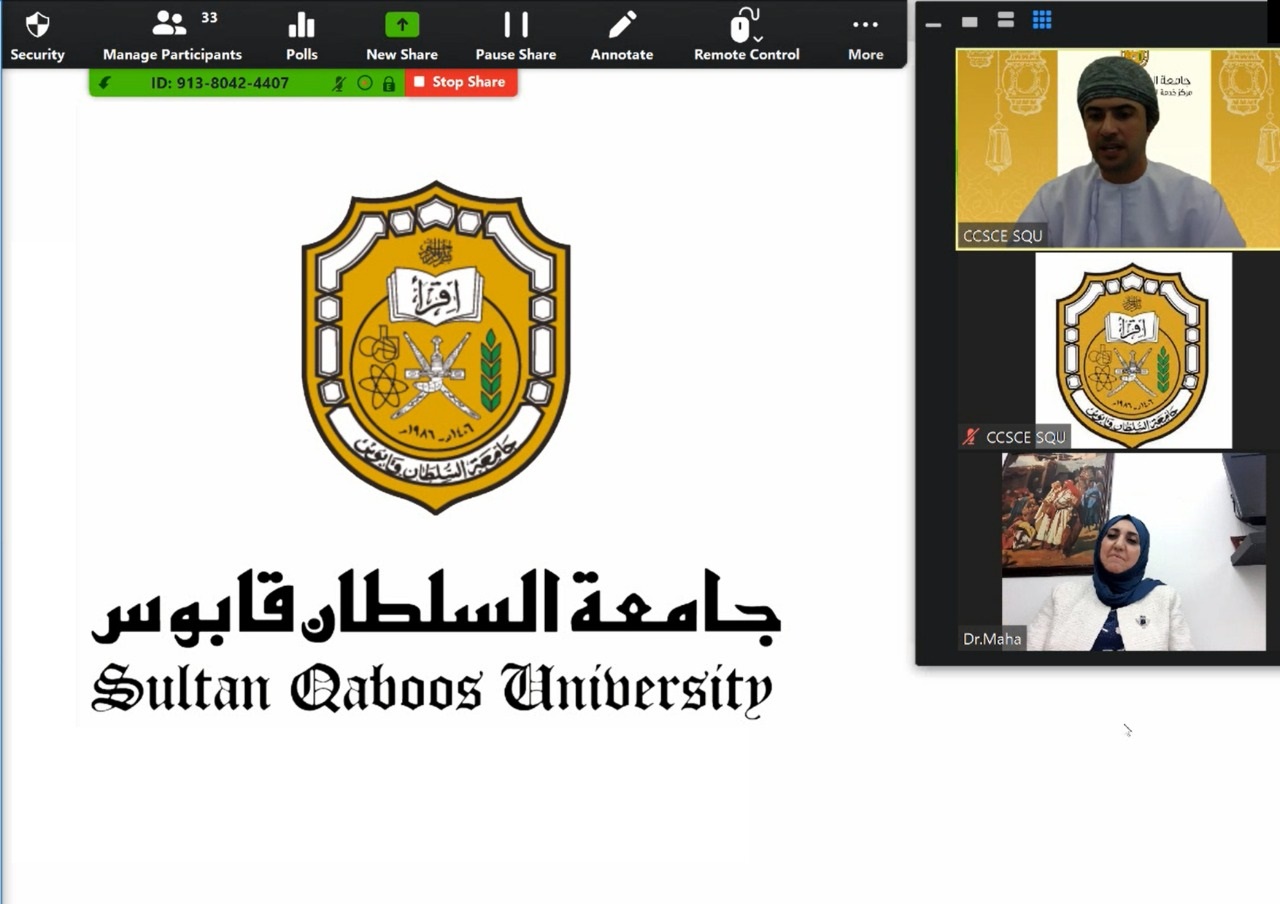Open the Security shield options
The width and height of the screenshot is (1280, 904).
[x=37, y=35]
